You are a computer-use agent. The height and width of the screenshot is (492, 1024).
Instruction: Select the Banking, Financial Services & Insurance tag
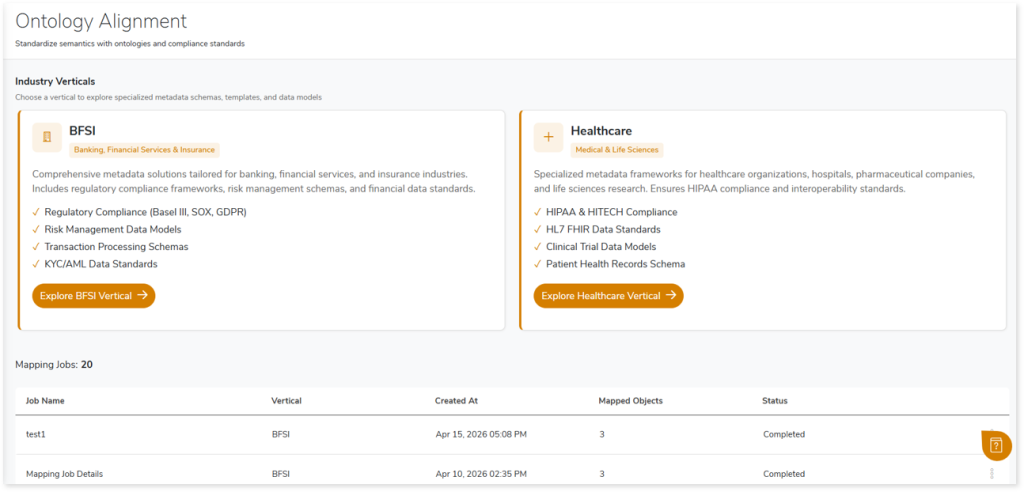[144, 150]
